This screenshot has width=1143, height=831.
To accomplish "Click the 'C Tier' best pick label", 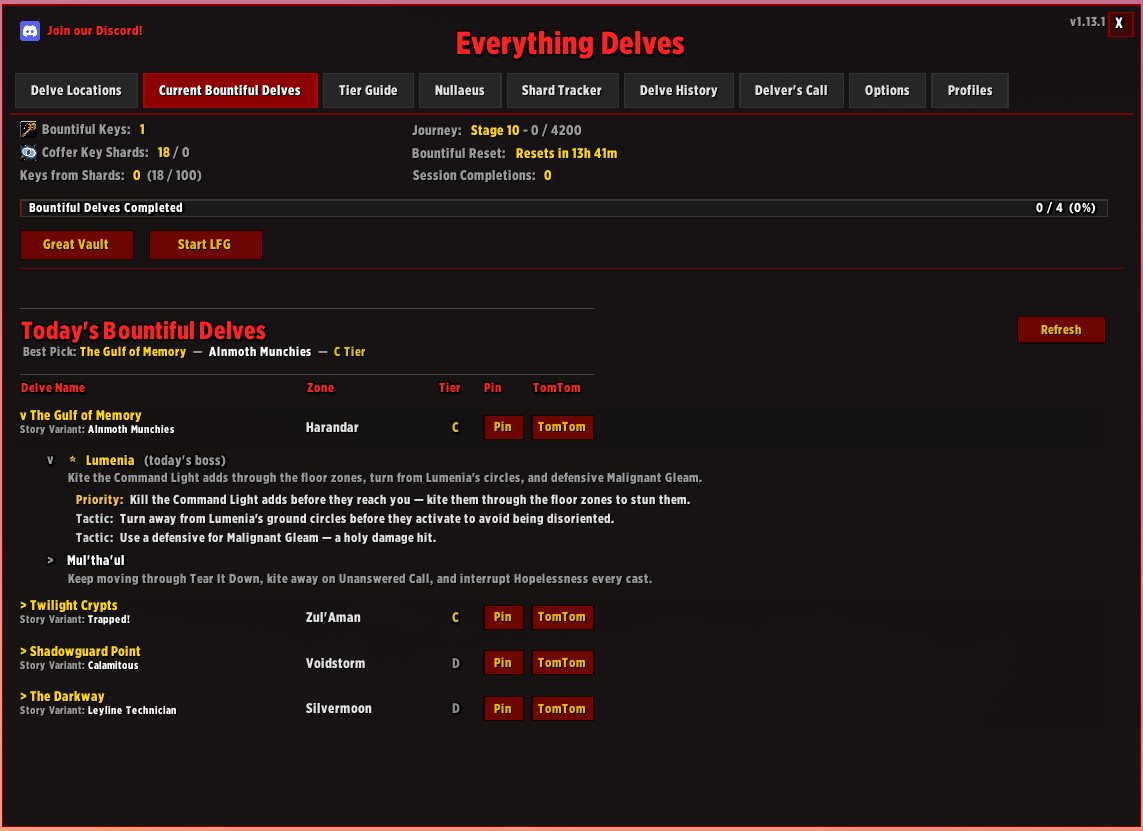I will pos(350,352).
